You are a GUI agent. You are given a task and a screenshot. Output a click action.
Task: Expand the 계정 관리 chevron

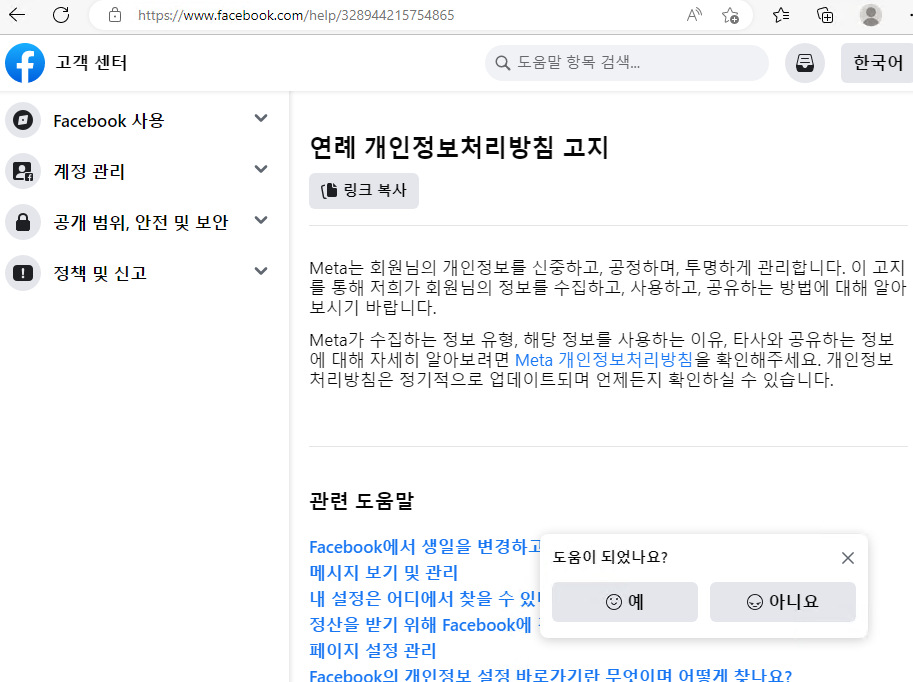[261, 169]
